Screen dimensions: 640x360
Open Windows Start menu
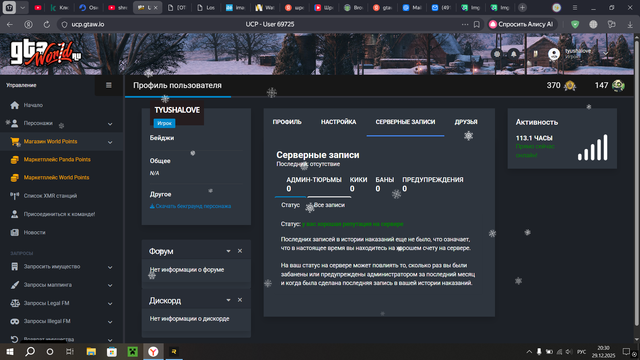click(x=10, y=352)
